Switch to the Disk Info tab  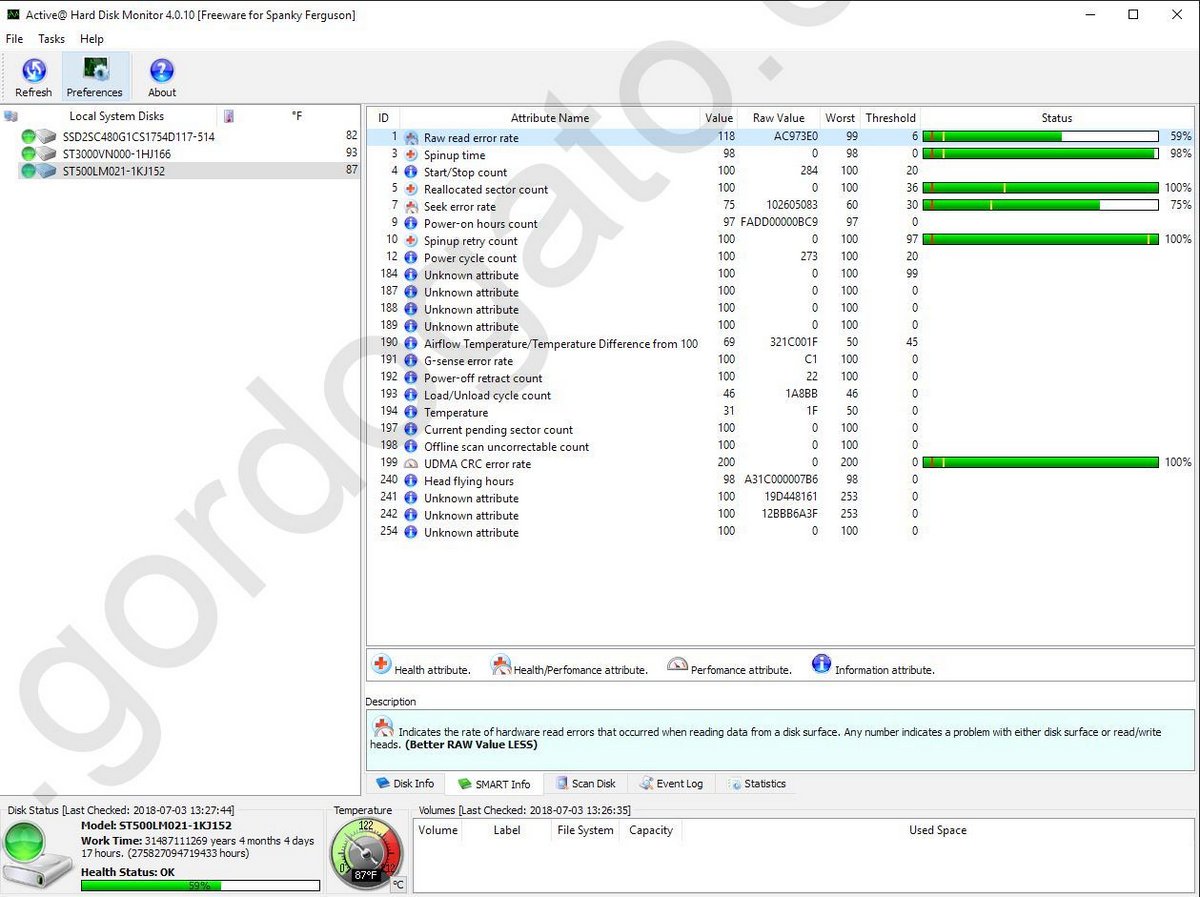(x=405, y=784)
